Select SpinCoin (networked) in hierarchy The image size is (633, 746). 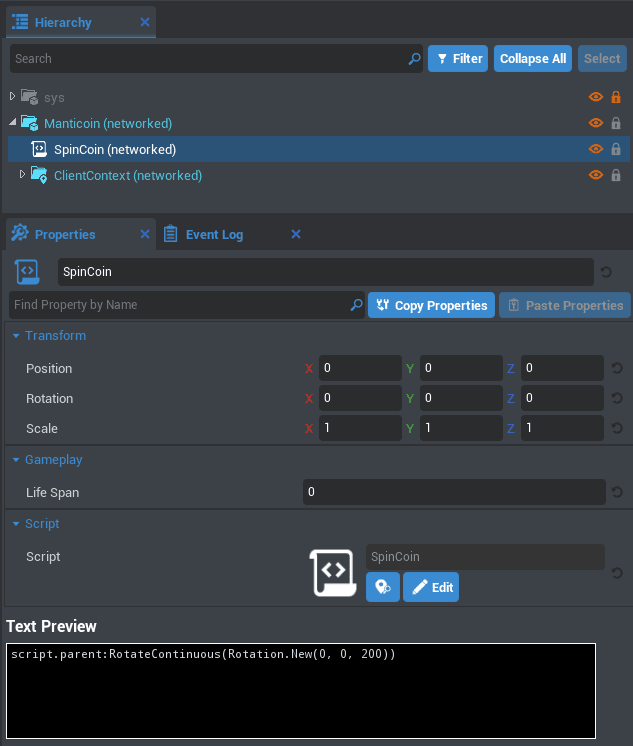(319, 149)
